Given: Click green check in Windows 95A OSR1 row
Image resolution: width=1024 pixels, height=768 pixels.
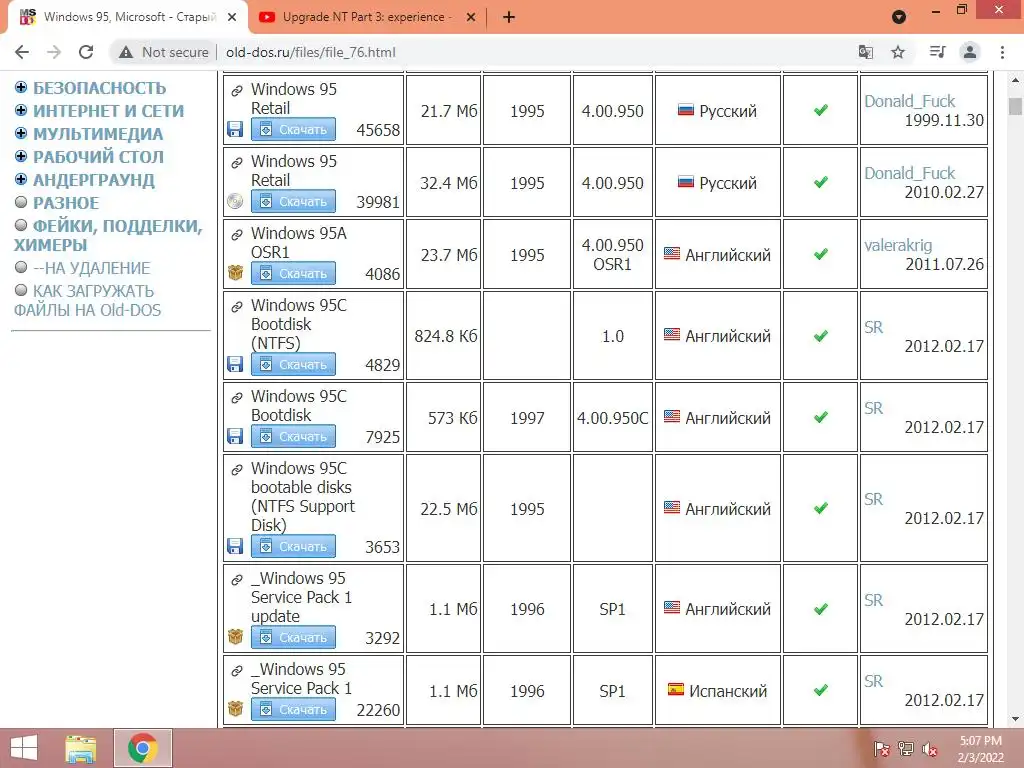Looking at the screenshot, I should click(821, 254).
